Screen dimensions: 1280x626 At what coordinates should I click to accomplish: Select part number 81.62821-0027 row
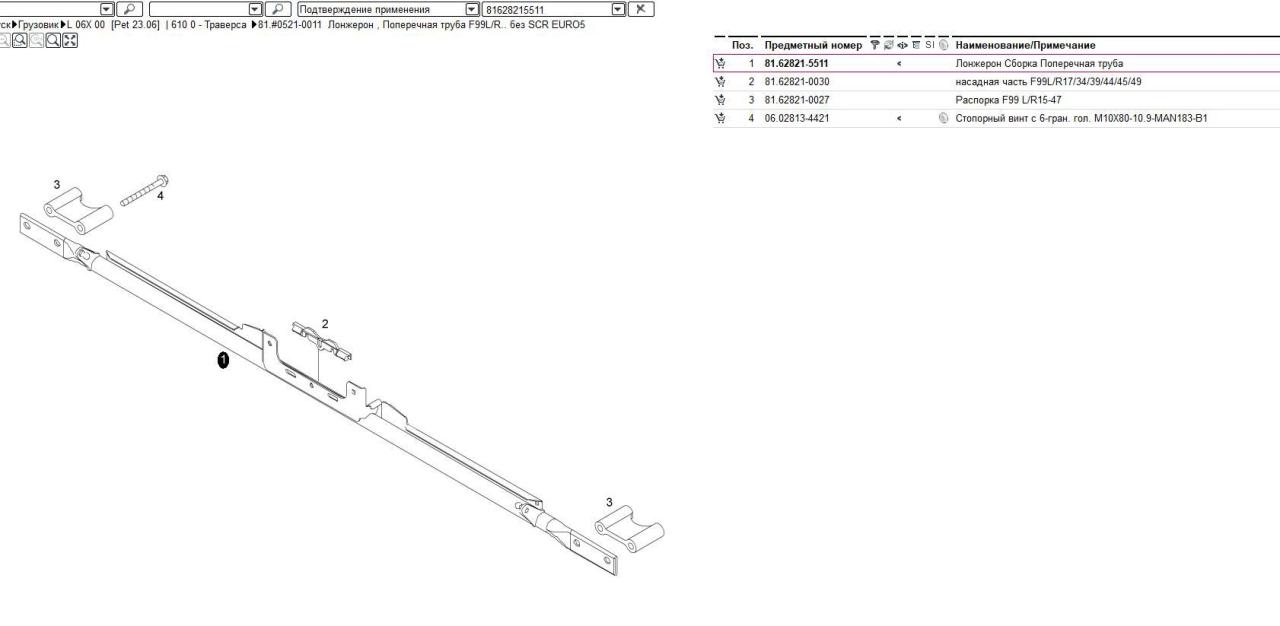(x=796, y=100)
